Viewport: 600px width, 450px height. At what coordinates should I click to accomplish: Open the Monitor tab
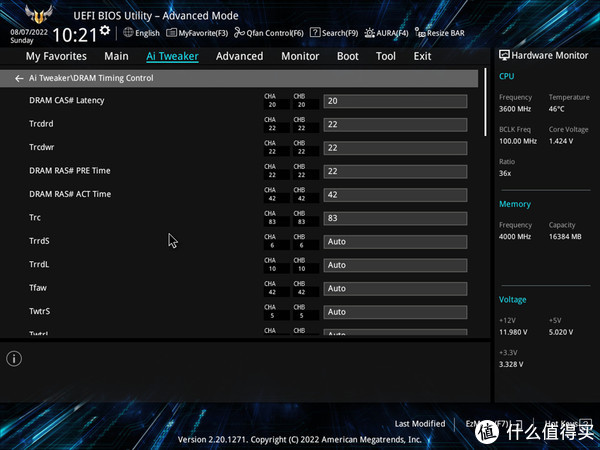tap(300, 56)
